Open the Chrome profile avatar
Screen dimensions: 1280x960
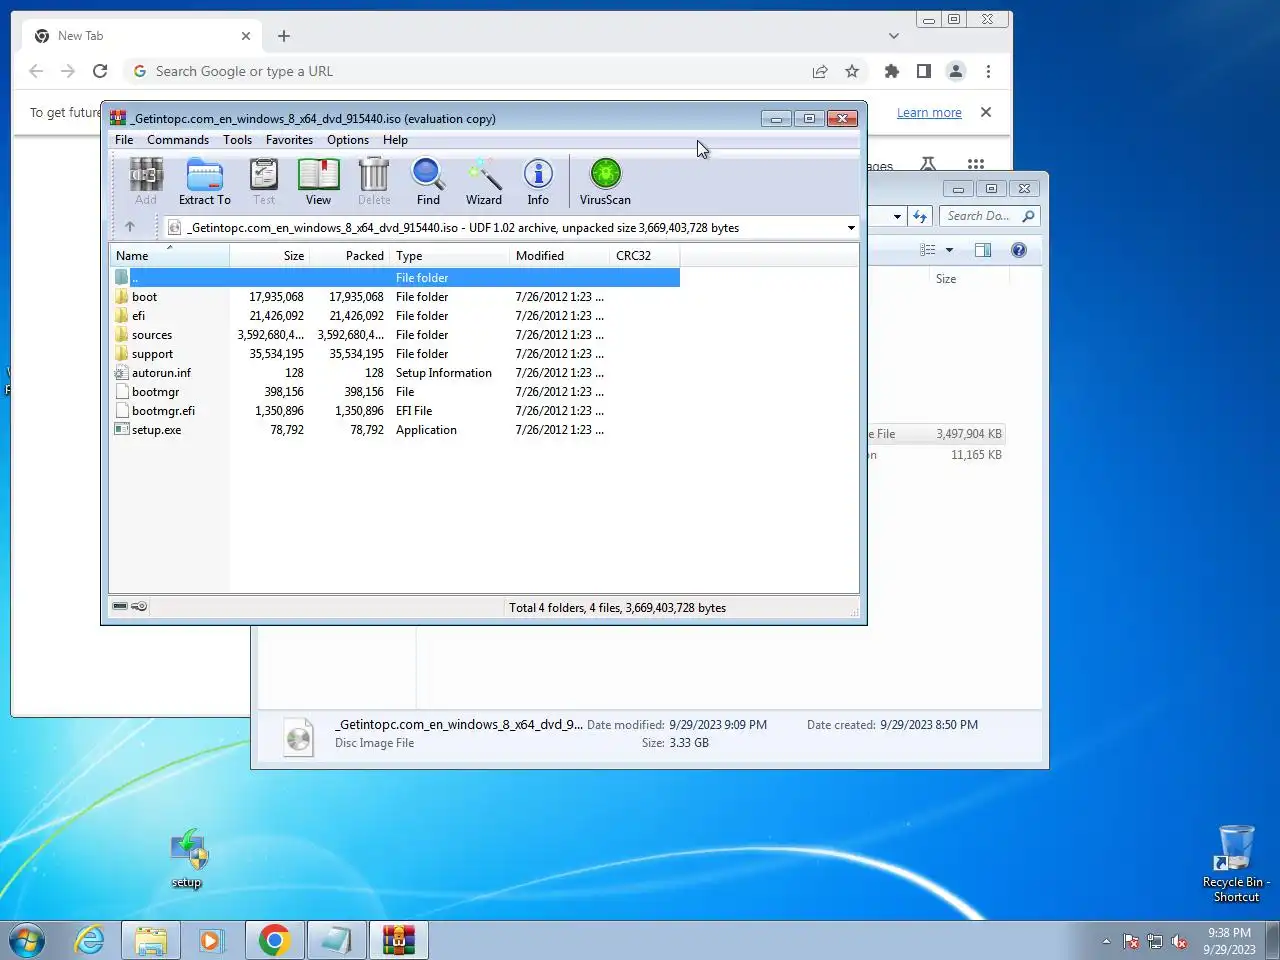tap(956, 71)
